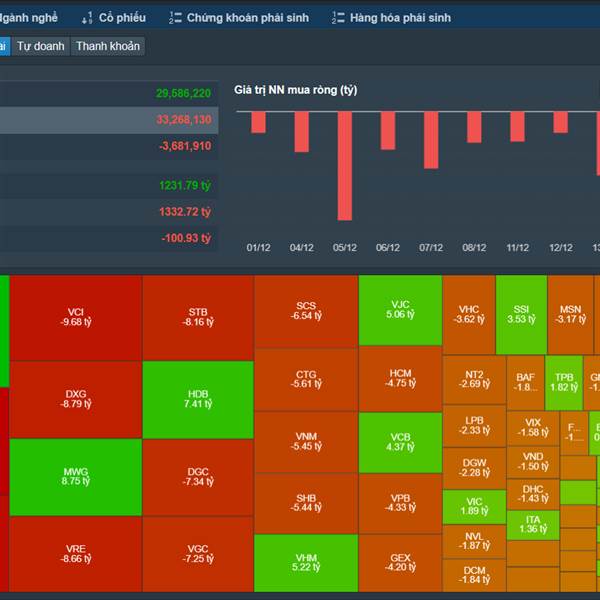
Task: Select green MWG treemap tile
Action: pos(76,477)
